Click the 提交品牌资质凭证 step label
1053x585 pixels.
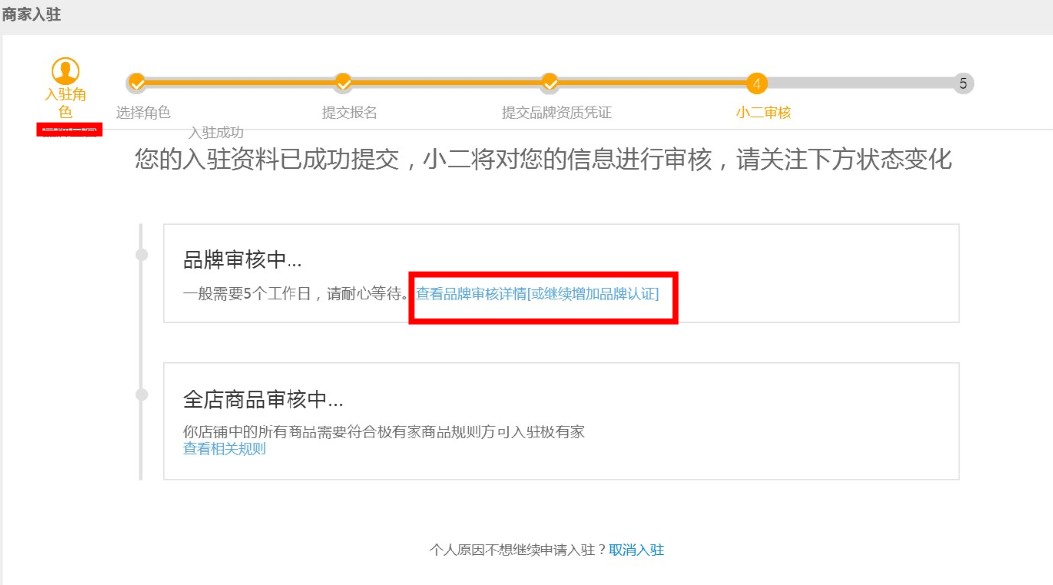(556, 113)
